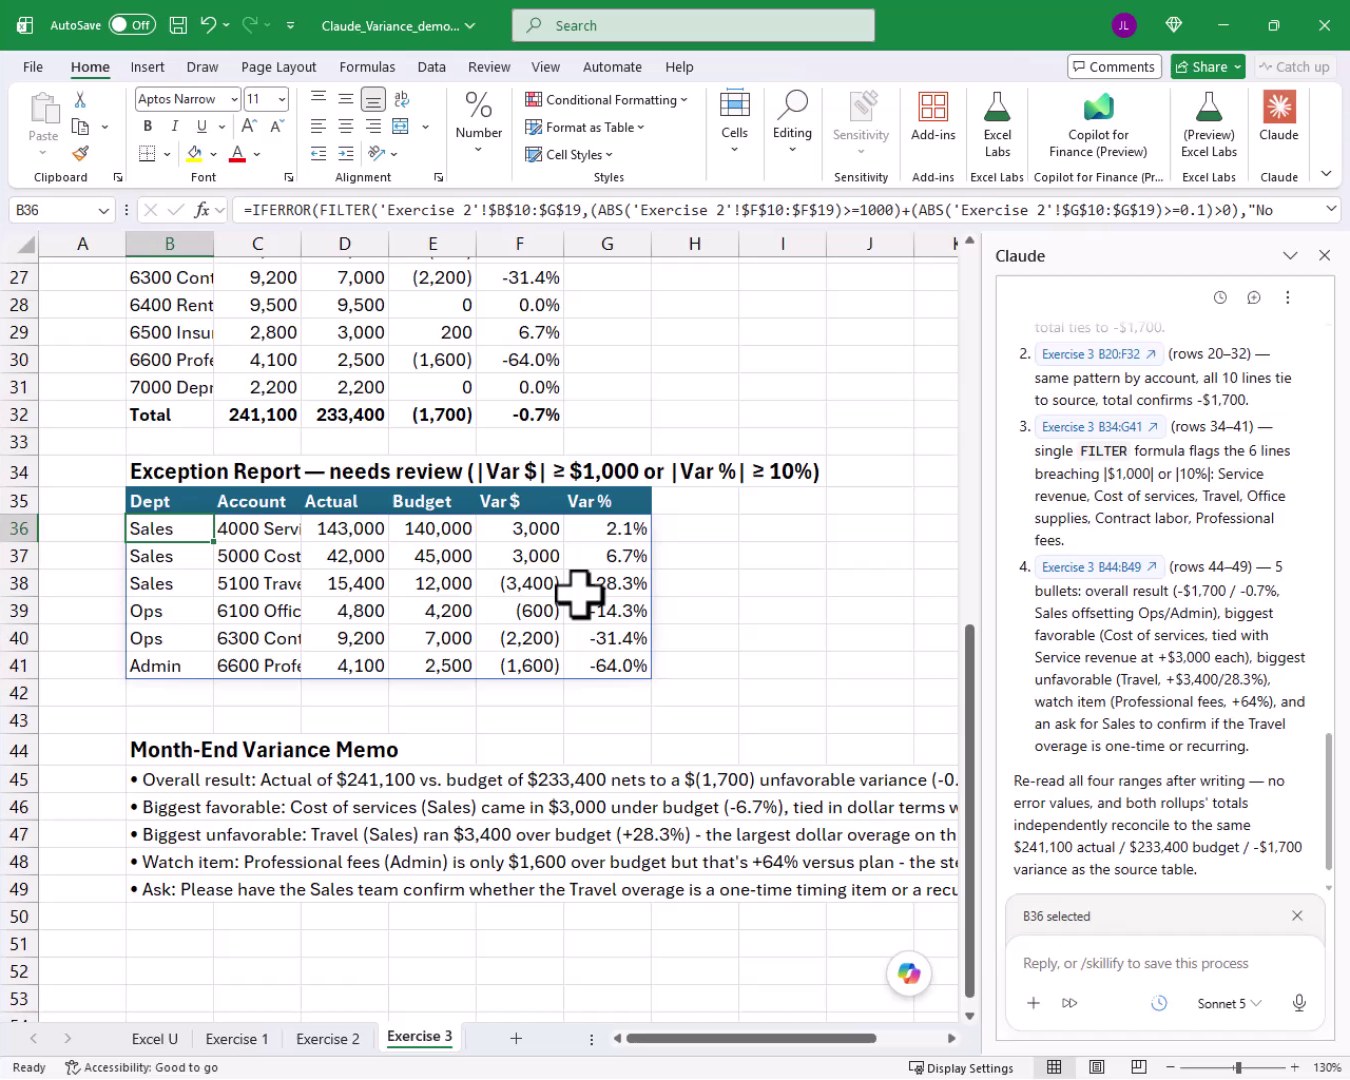Viewport: 1350px width, 1080px height.
Task: Open Conditional Formatting menu
Action: pyautogui.click(x=606, y=100)
